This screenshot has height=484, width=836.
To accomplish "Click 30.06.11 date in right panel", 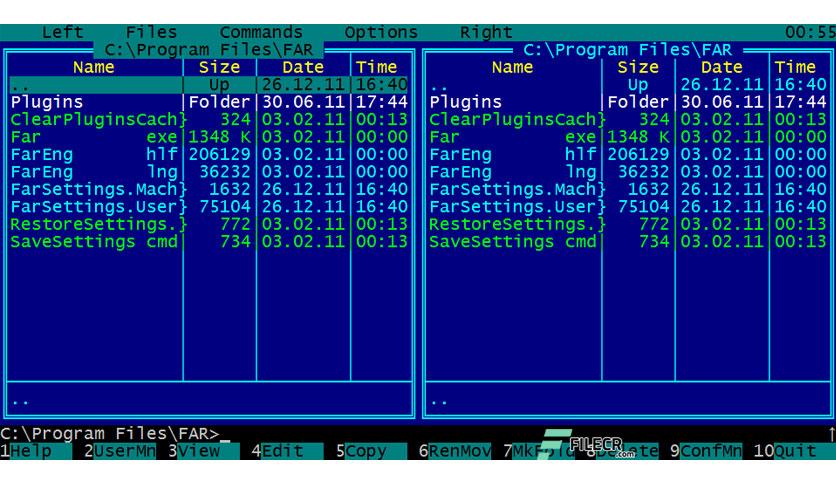I will 721,102.
